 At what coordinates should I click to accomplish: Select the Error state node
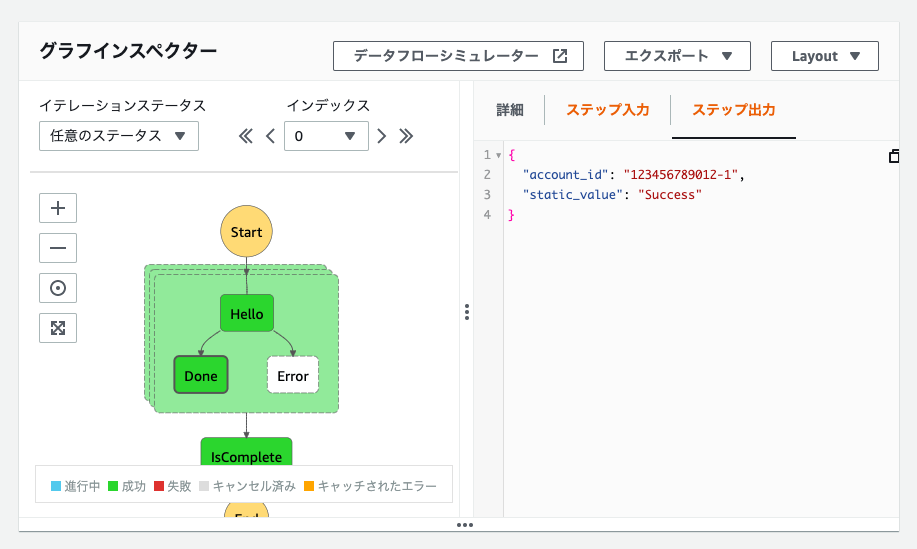[x=293, y=375]
